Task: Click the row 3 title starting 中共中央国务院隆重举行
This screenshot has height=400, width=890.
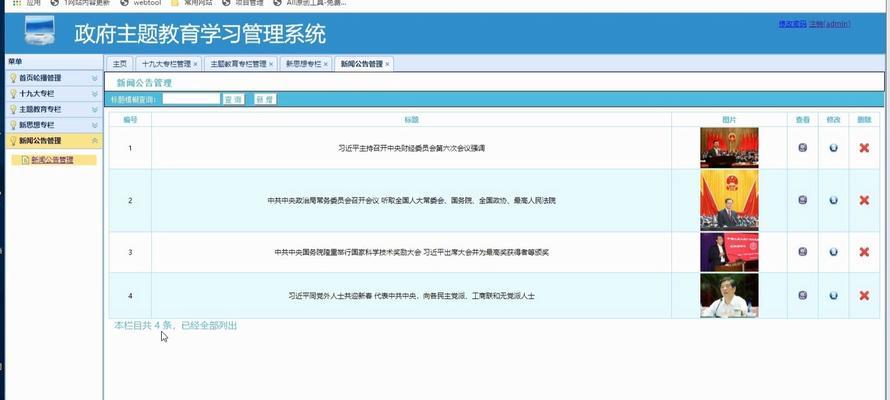Action: [412, 252]
